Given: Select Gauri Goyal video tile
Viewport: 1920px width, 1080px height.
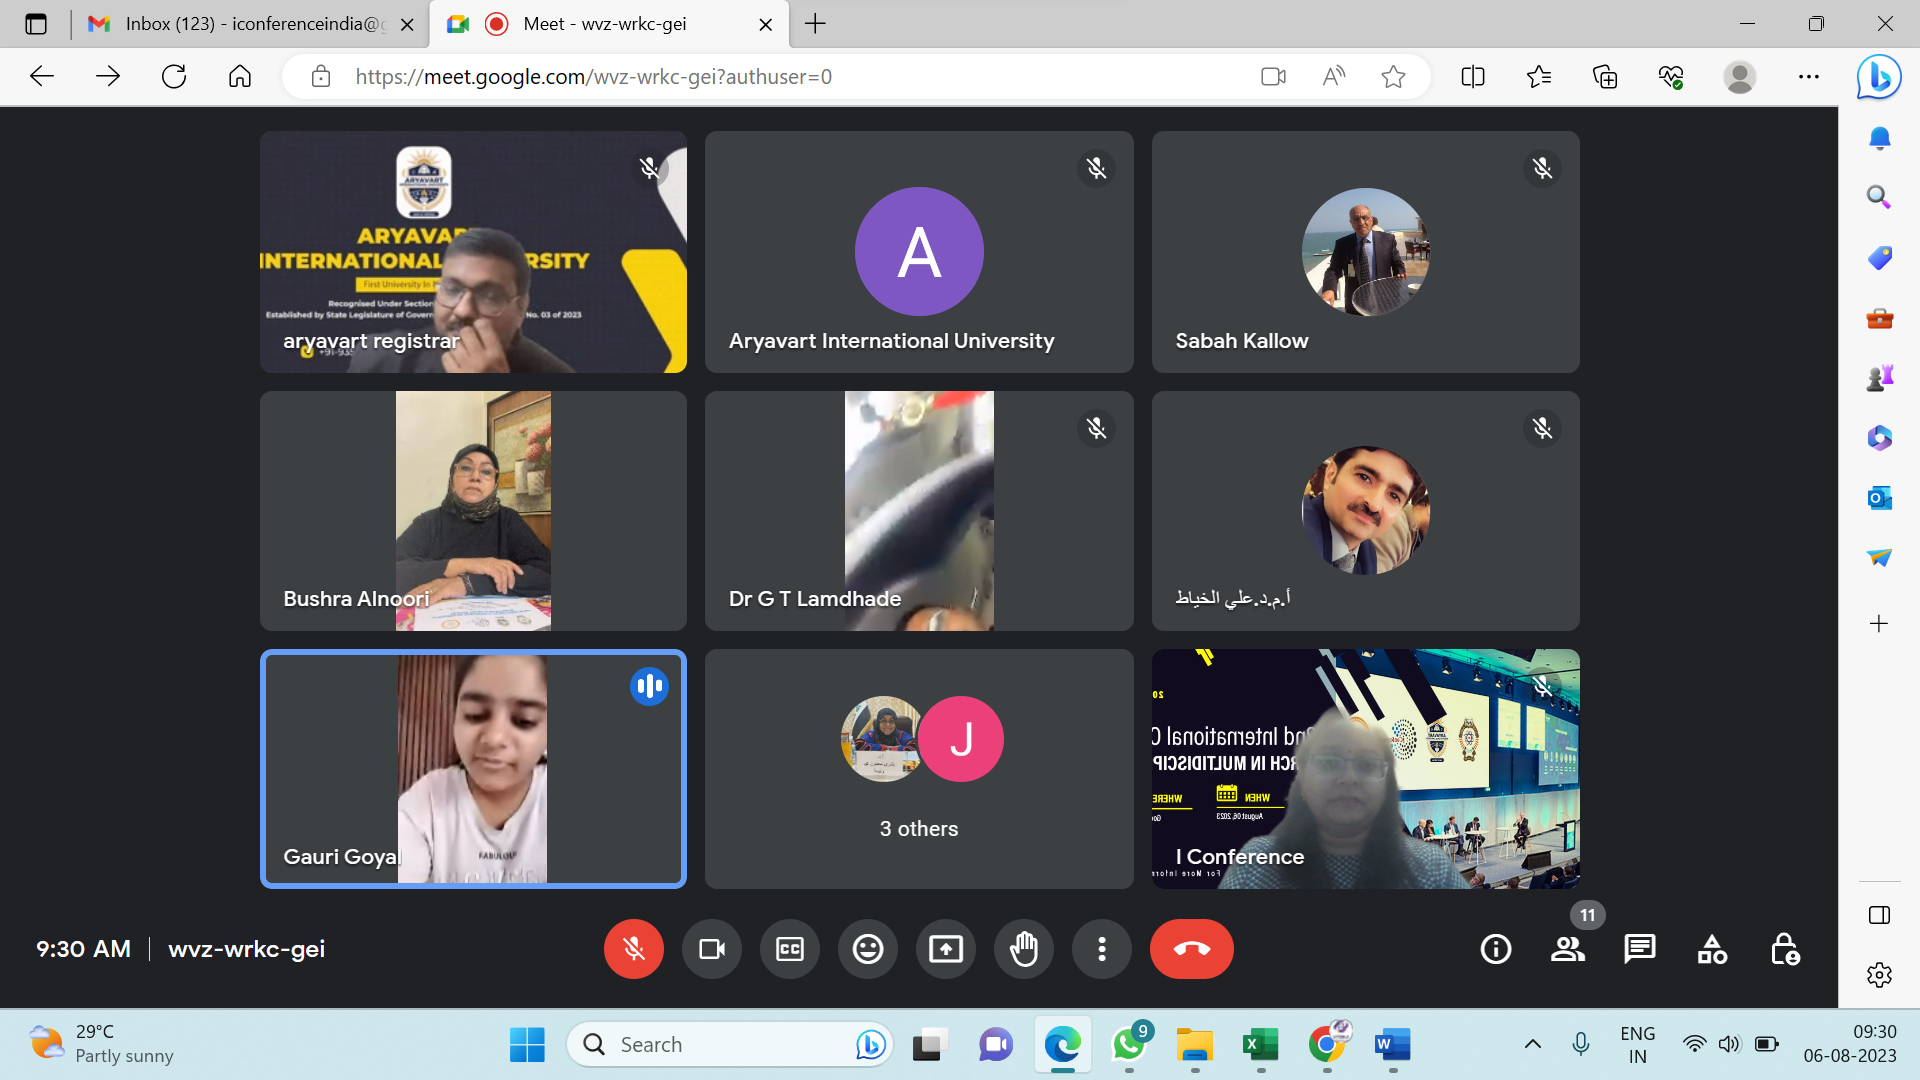Looking at the screenshot, I should tap(473, 768).
